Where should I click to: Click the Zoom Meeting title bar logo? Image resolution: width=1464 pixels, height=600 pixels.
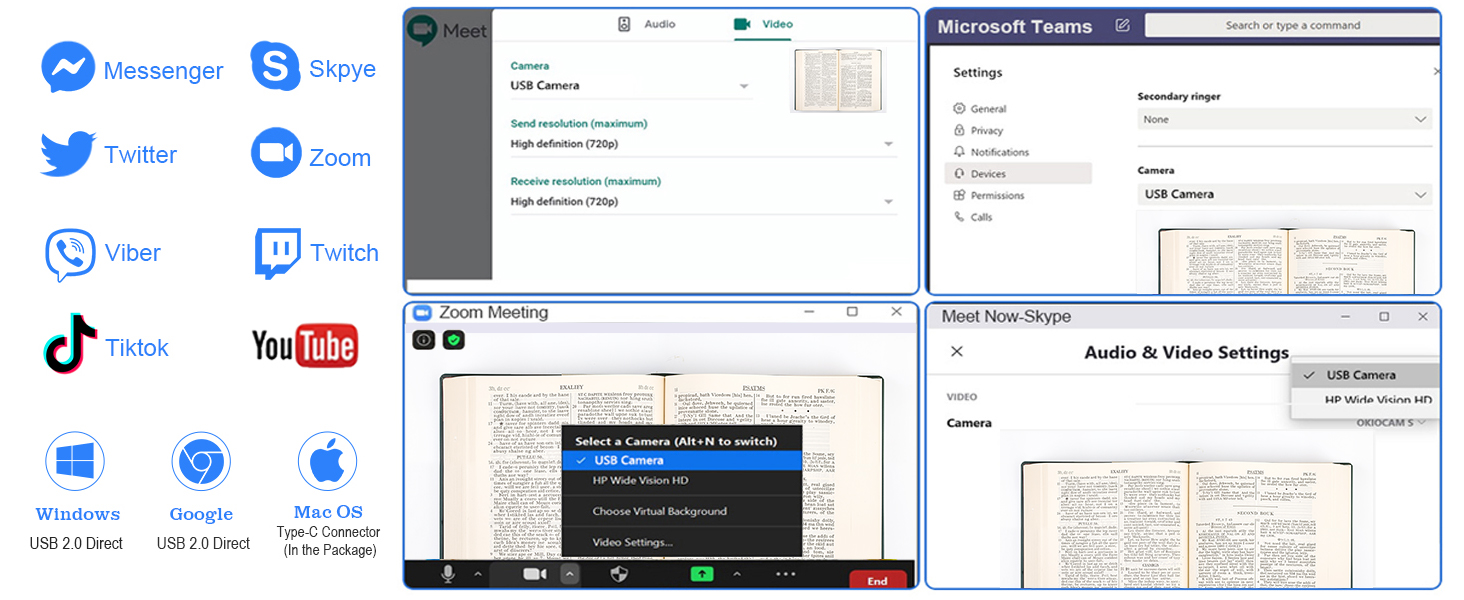click(x=421, y=312)
